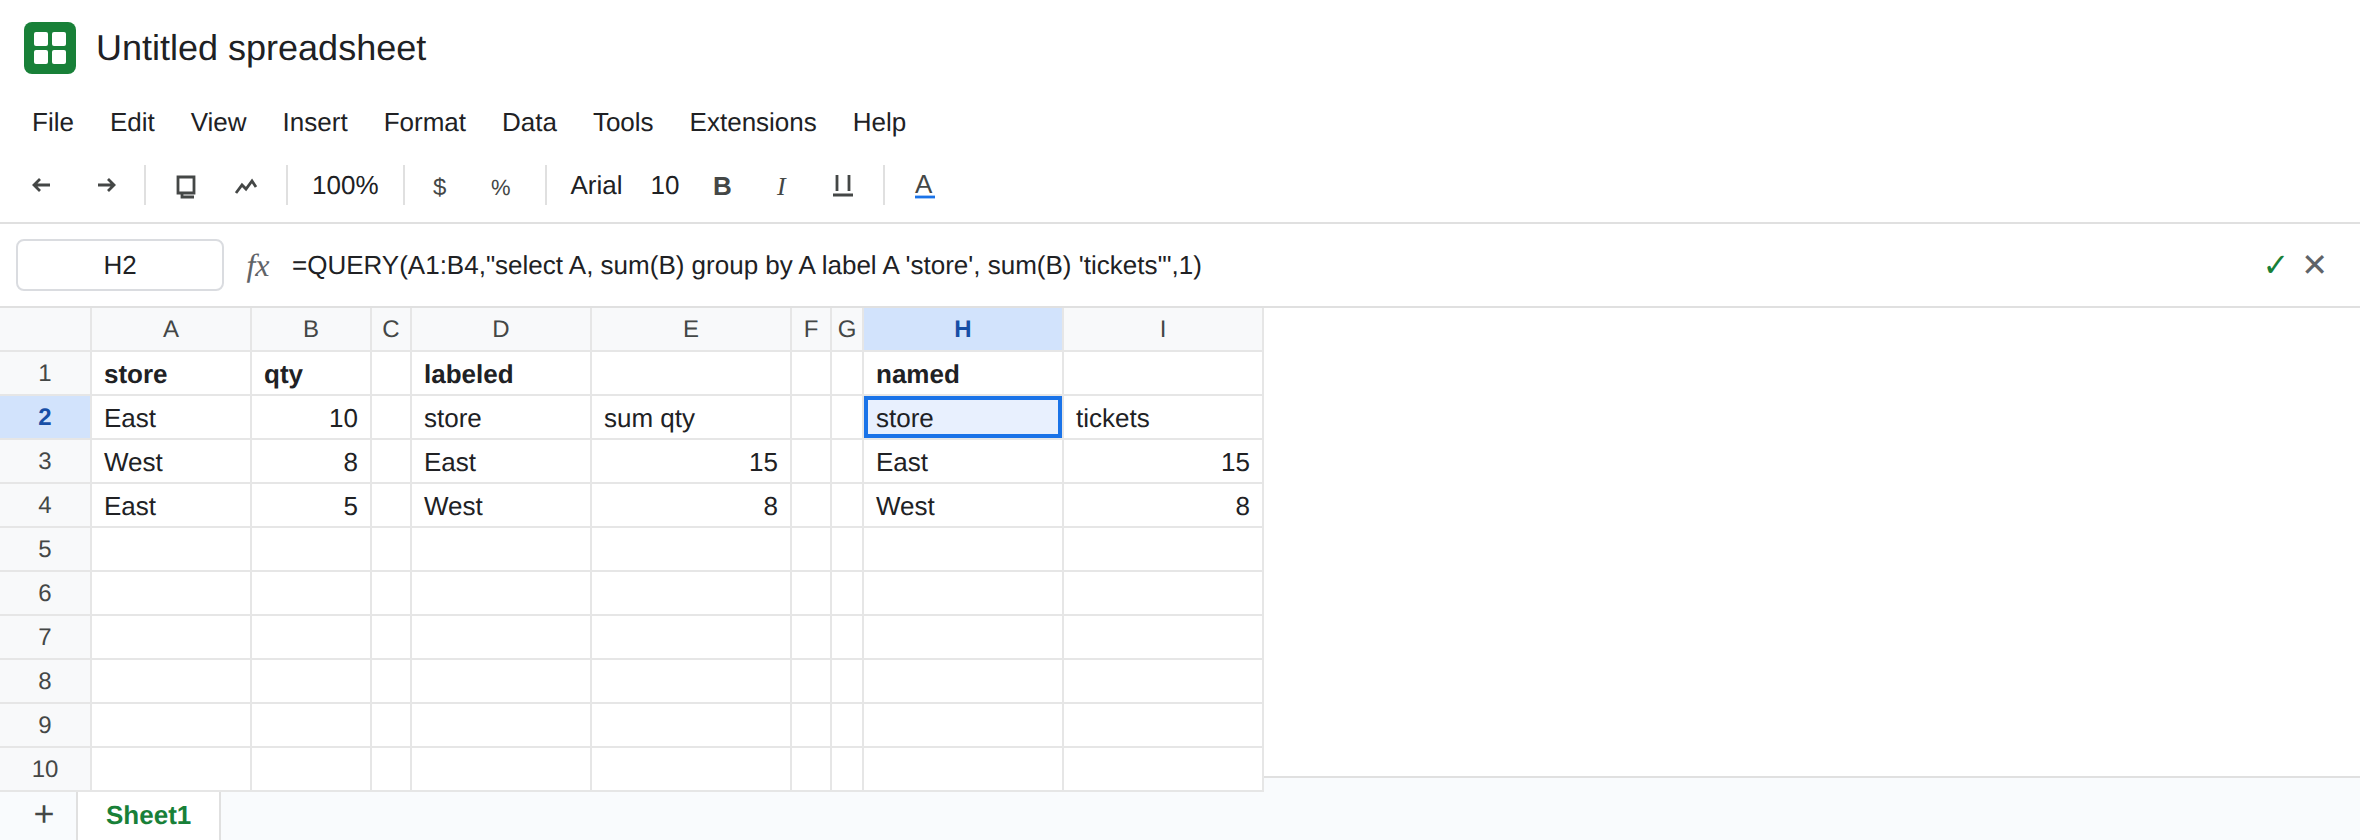The height and width of the screenshot is (840, 2360).
Task: Click cell E2 containing 'sum qty'
Action: coord(691,417)
